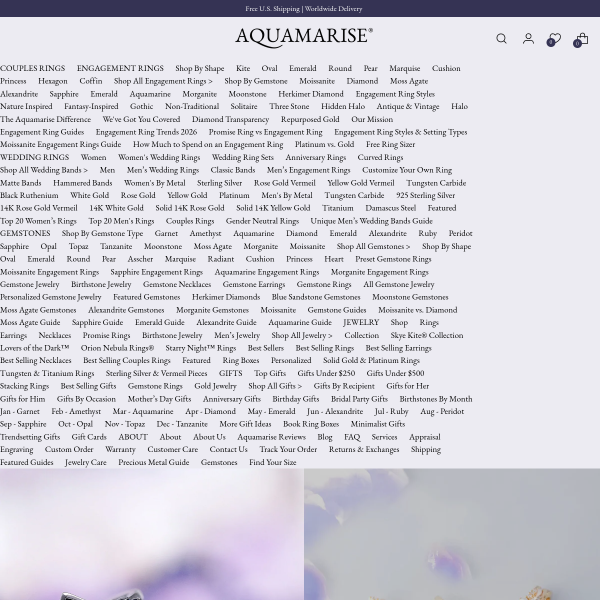The image size is (600, 600).
Task: Open the GEMSTONES menu
Action: pyautogui.click(x=25, y=233)
